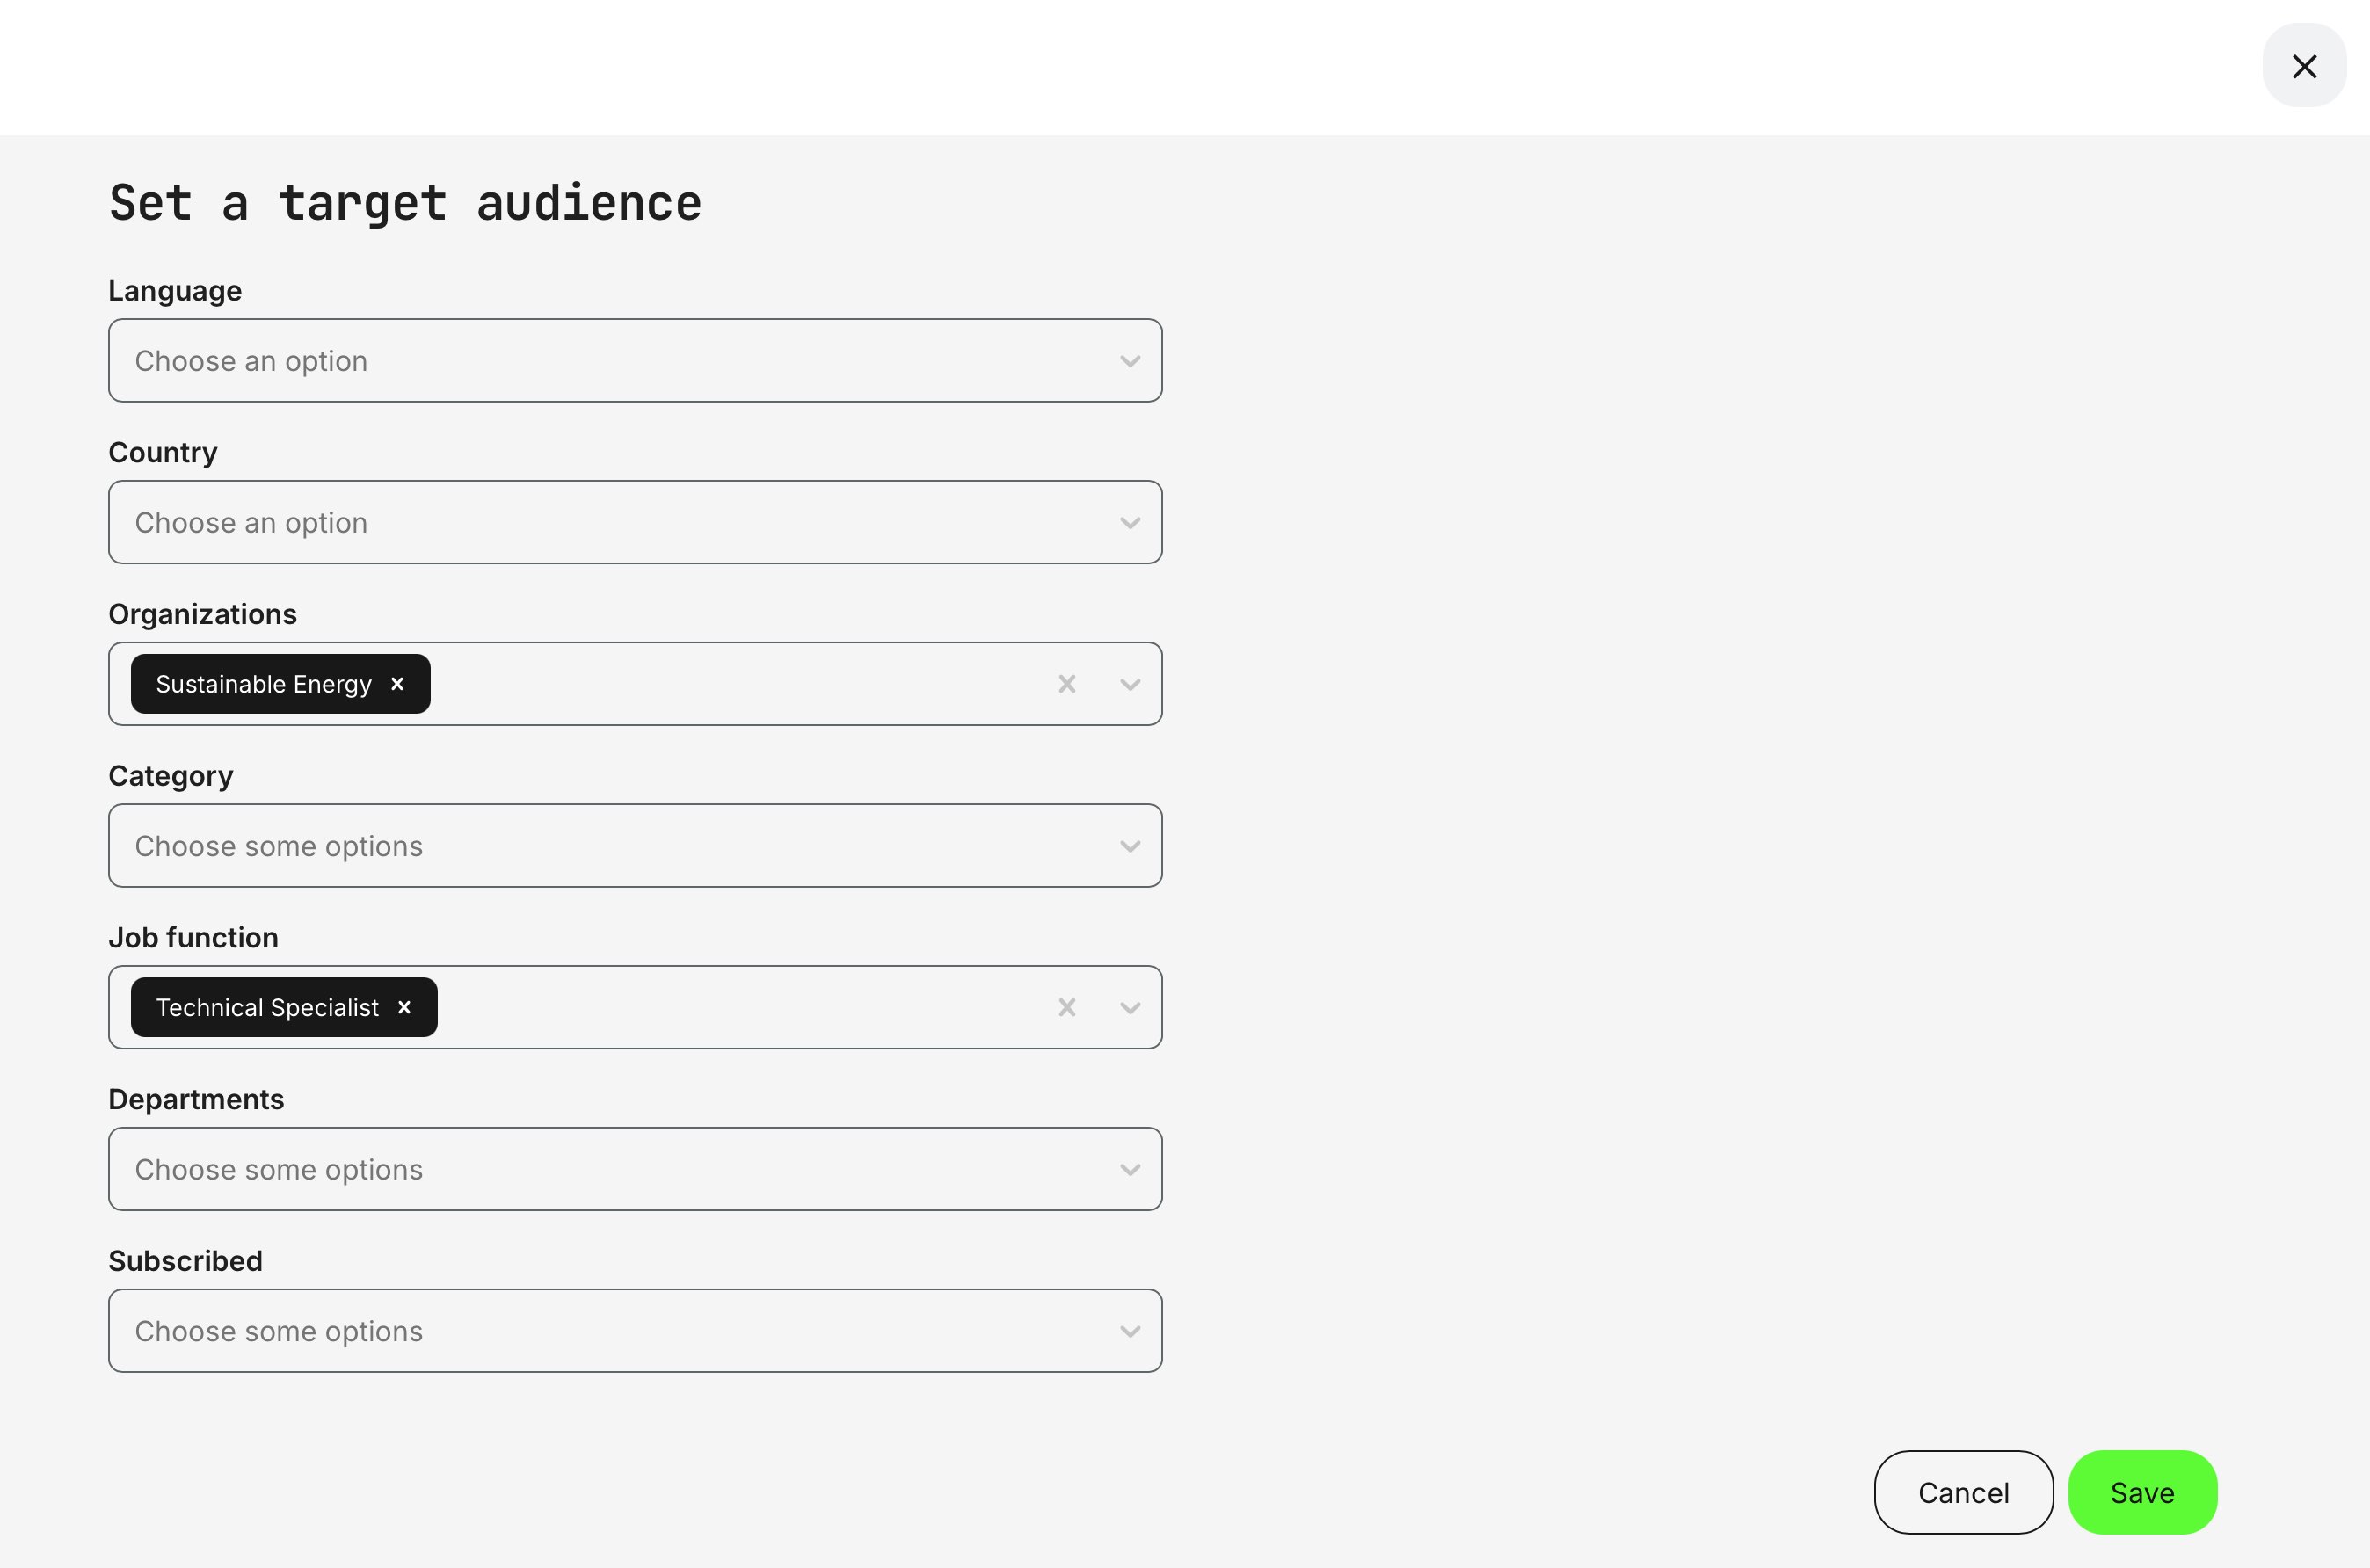Clear all job functions with the X icon
2370x1568 pixels.
point(1066,1007)
